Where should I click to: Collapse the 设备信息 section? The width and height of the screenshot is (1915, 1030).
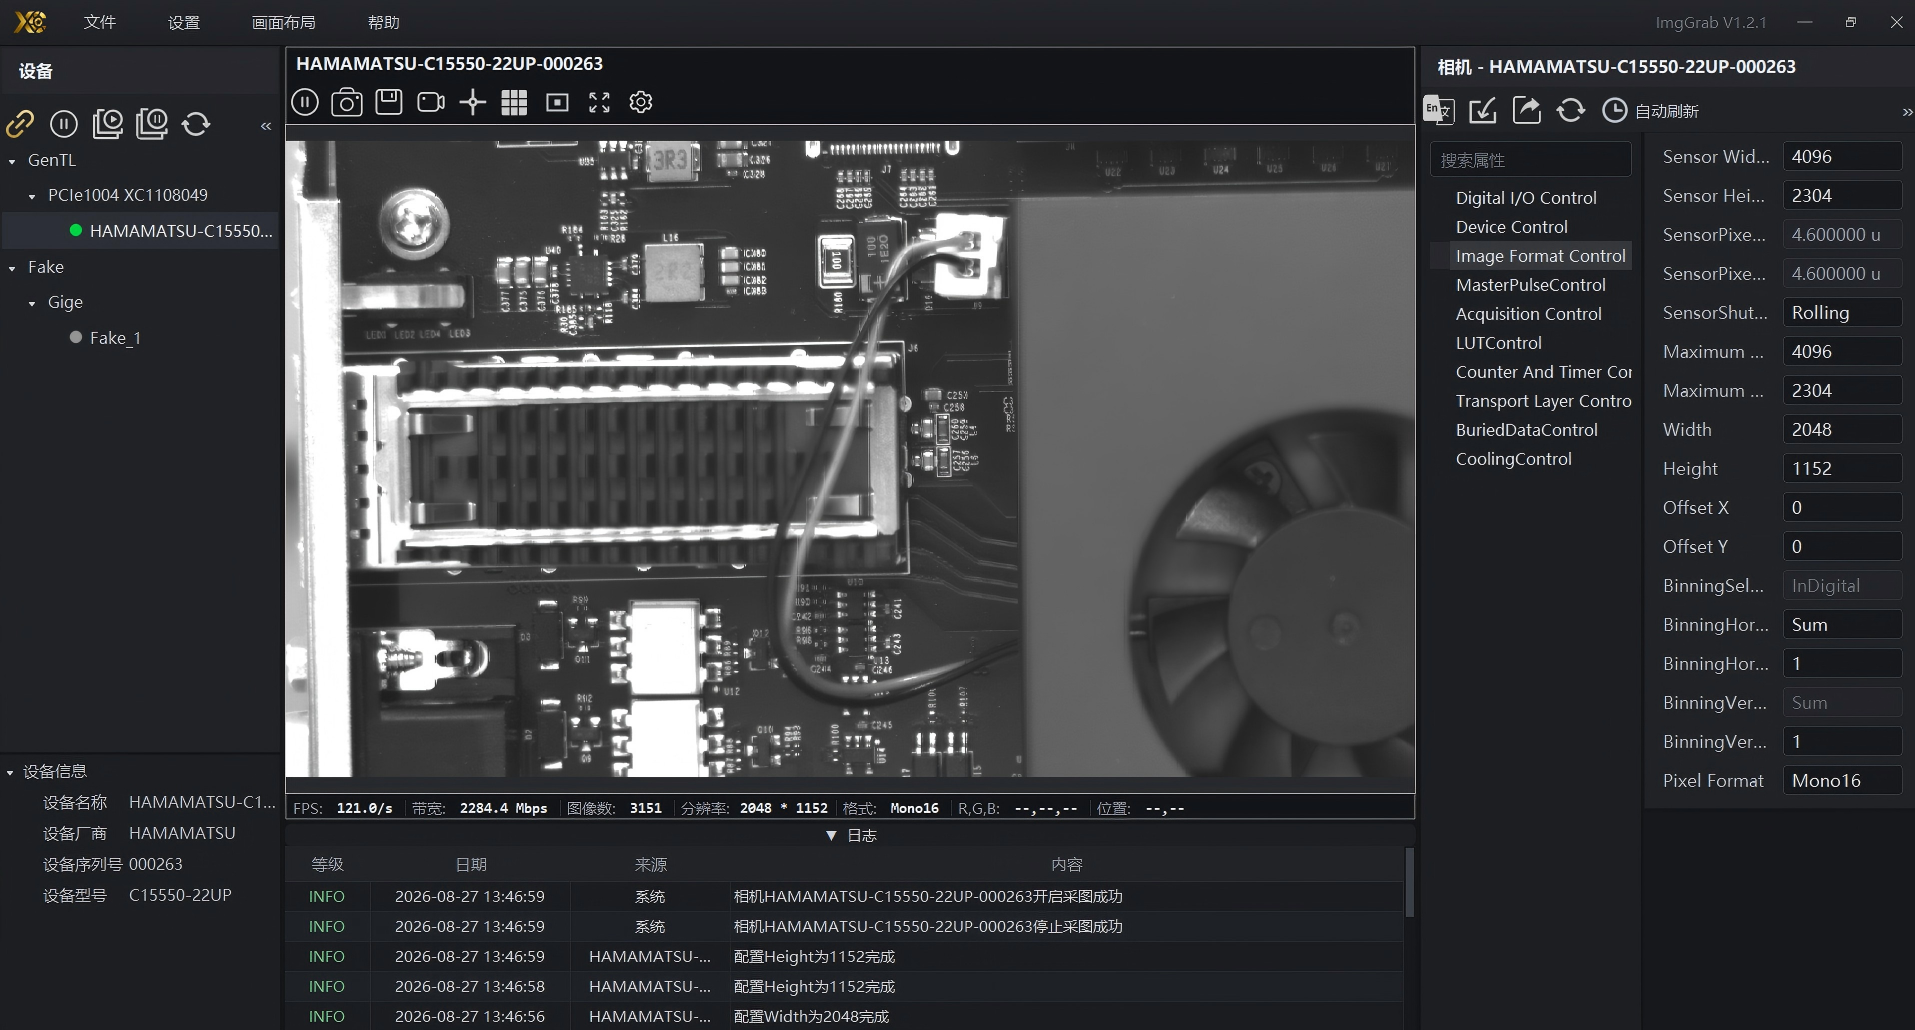pyautogui.click(x=10, y=772)
